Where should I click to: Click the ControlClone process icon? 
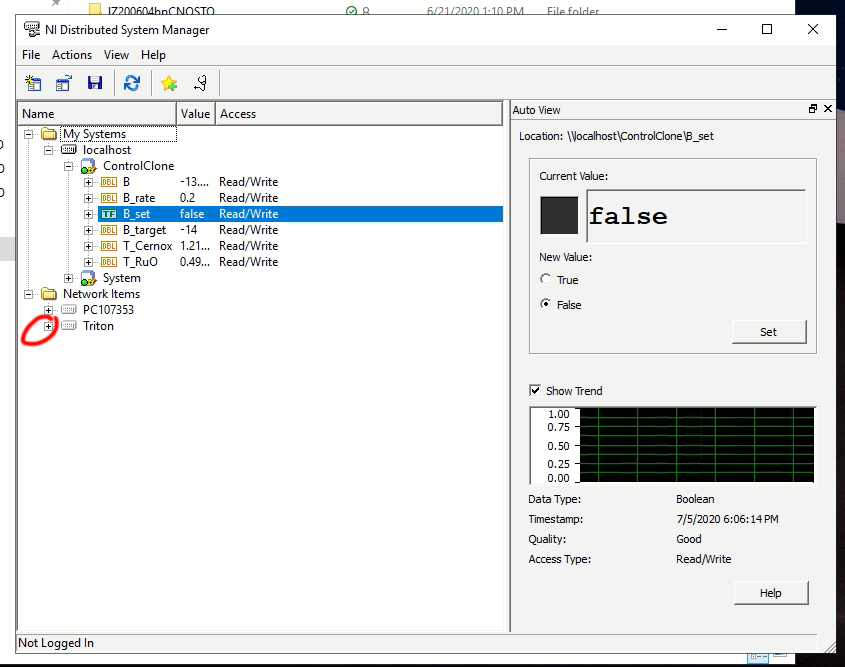tap(88, 166)
